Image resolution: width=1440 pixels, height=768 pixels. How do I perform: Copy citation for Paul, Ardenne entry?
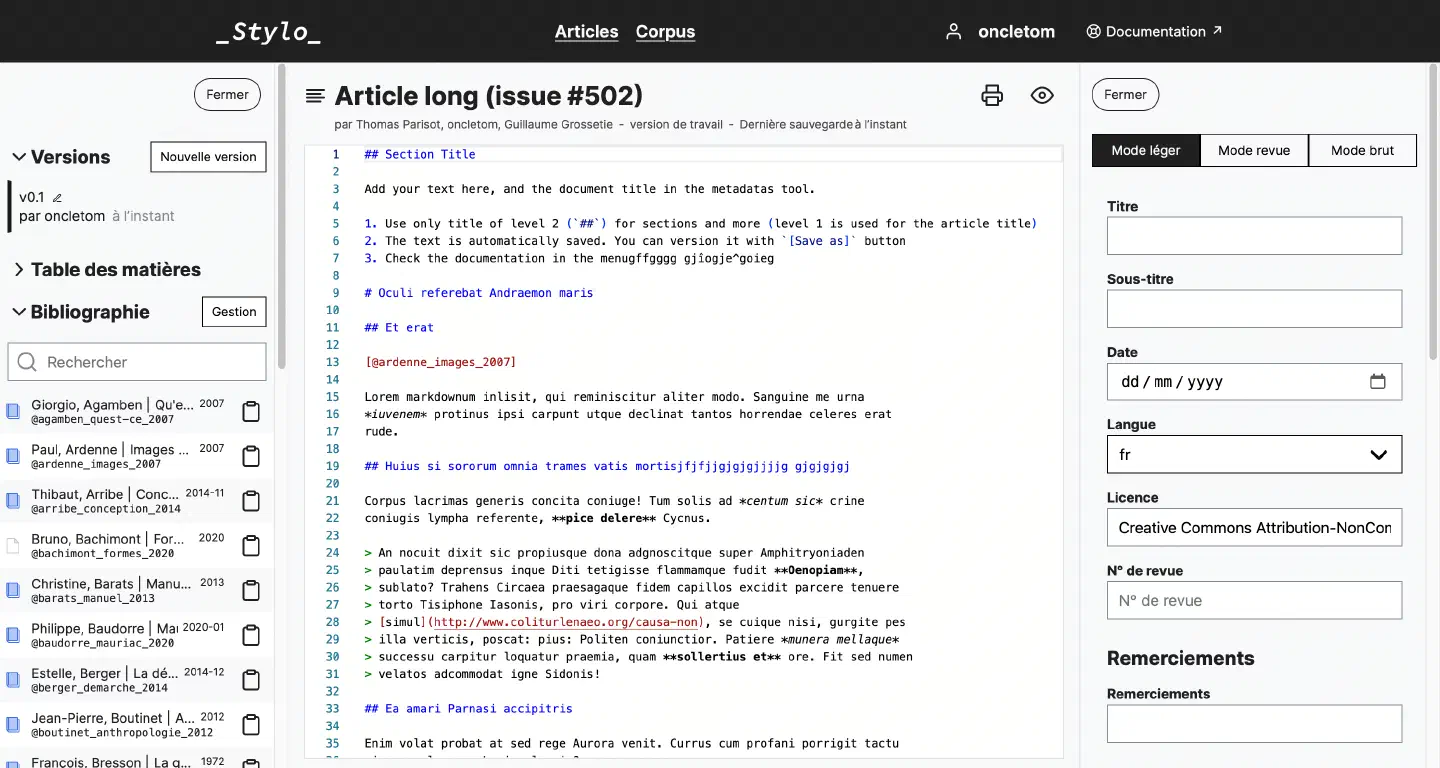[252, 456]
